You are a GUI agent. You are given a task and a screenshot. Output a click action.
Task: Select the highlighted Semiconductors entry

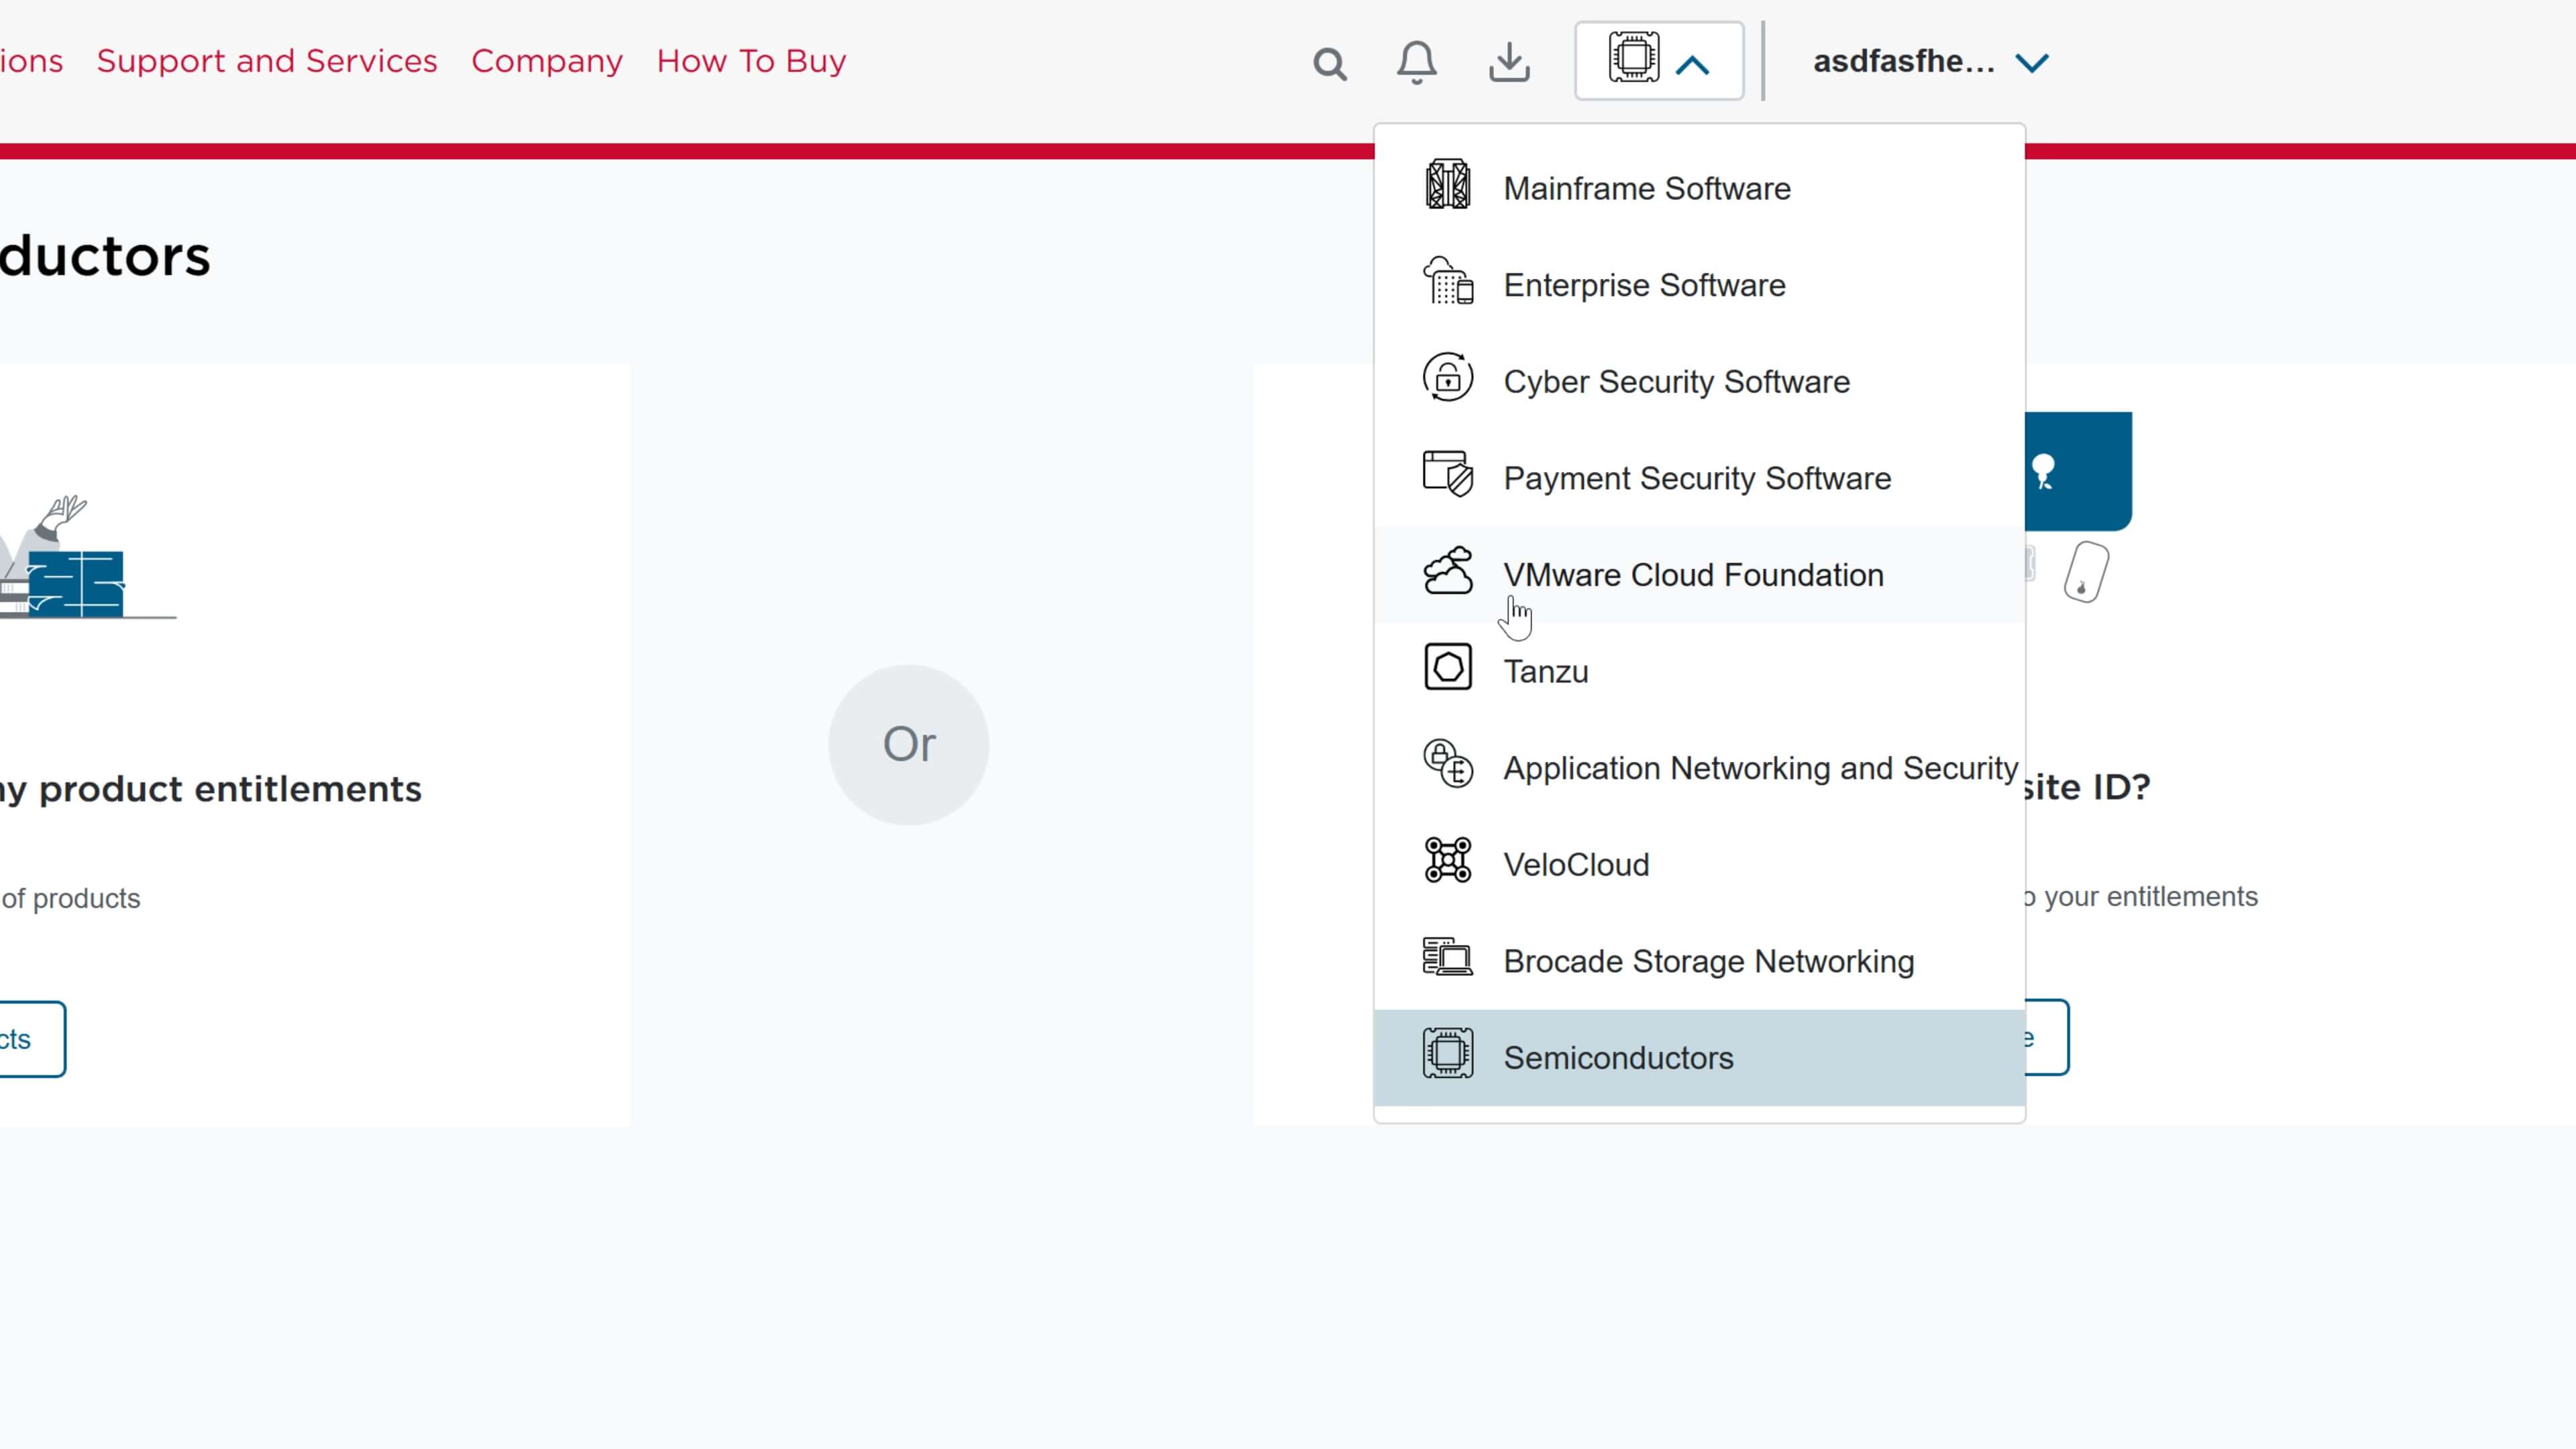coord(1699,1058)
